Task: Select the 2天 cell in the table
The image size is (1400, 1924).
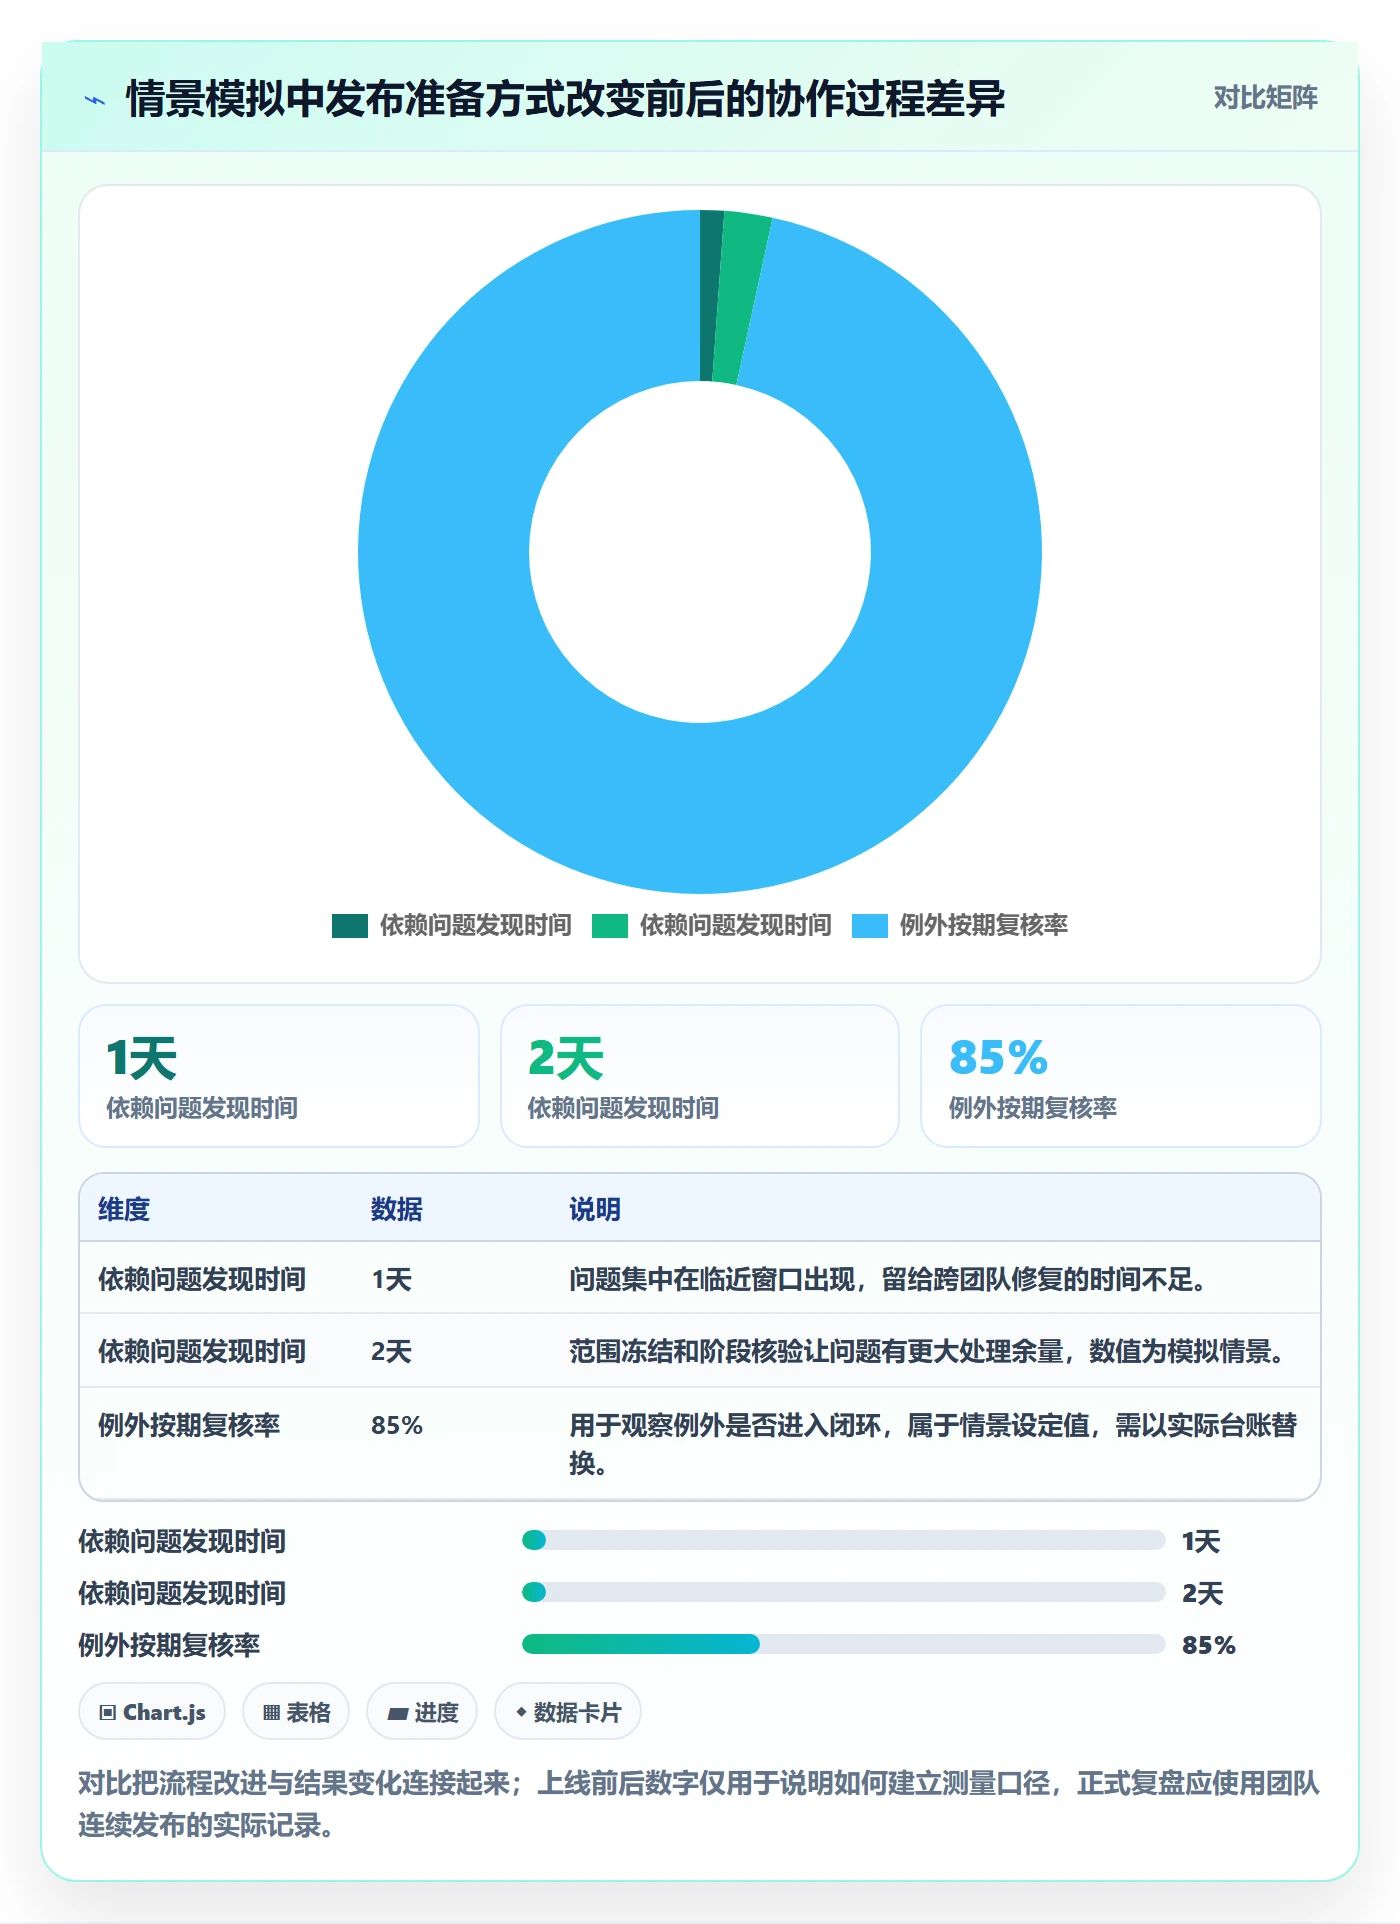Action: [x=392, y=1351]
